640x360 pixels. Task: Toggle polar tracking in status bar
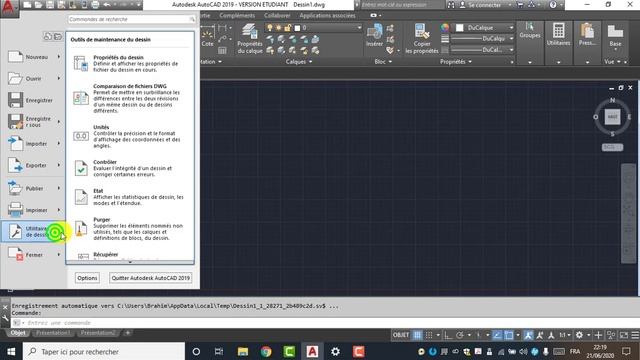click(460, 335)
